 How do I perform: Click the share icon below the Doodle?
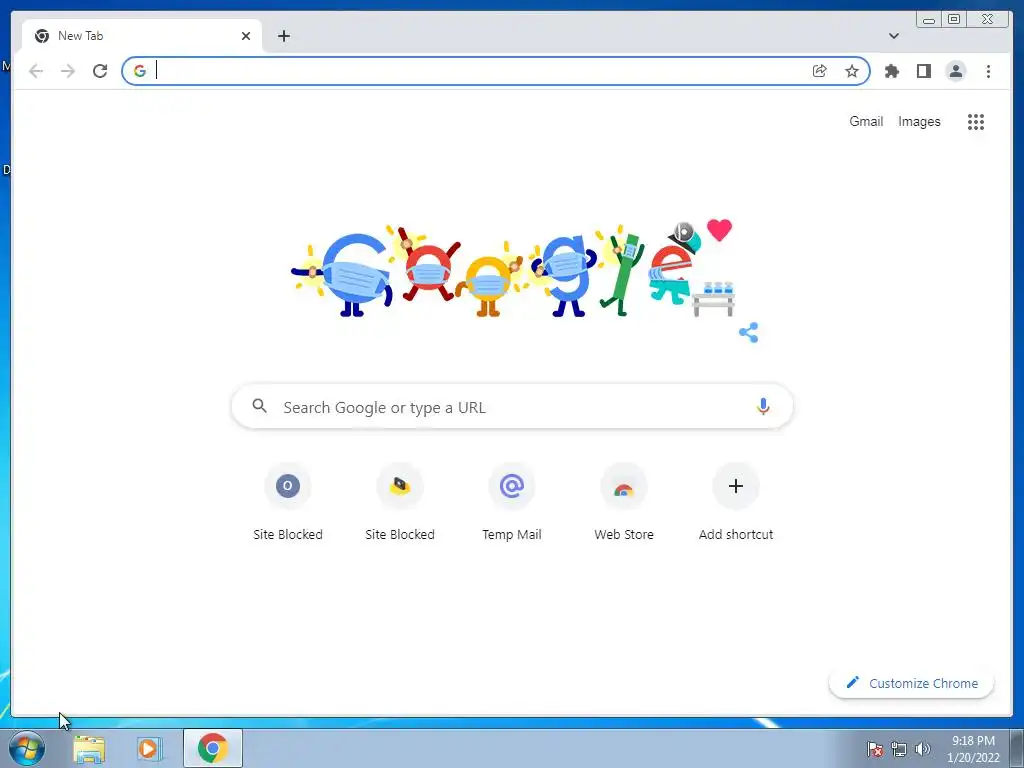(x=748, y=332)
